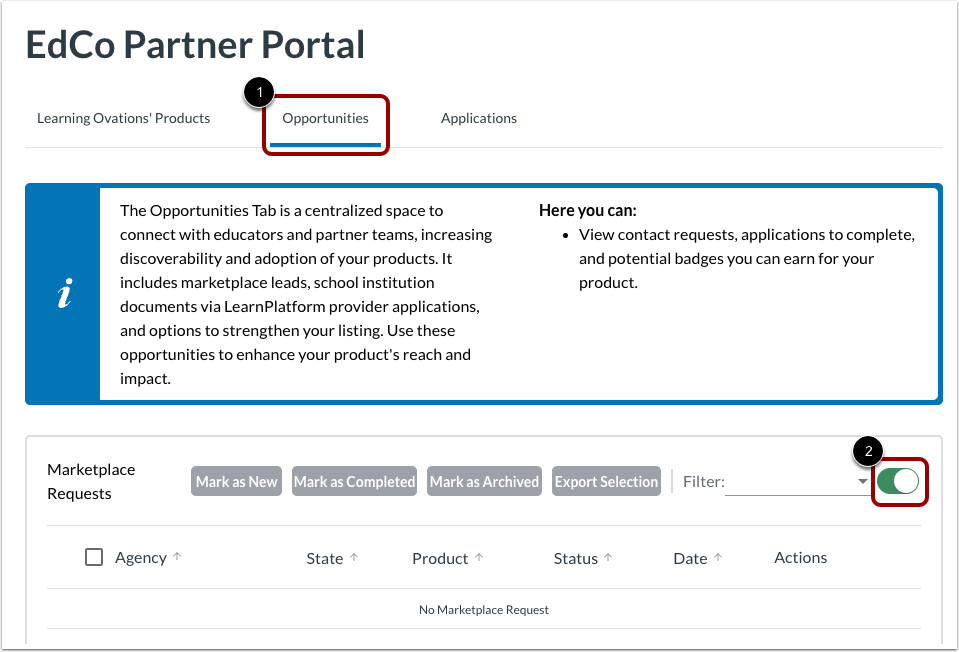
Task: Check the select-all checkbox beside Agency
Action: point(94,557)
